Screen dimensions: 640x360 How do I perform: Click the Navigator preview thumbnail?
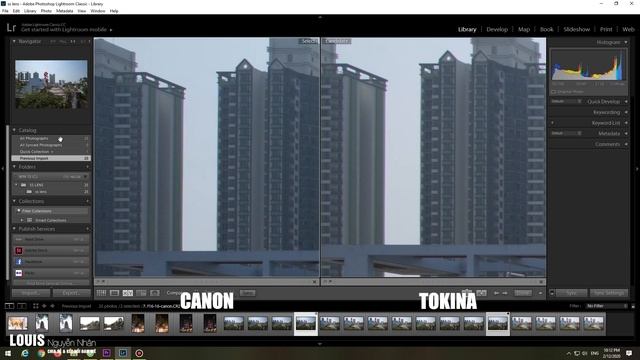[51, 84]
